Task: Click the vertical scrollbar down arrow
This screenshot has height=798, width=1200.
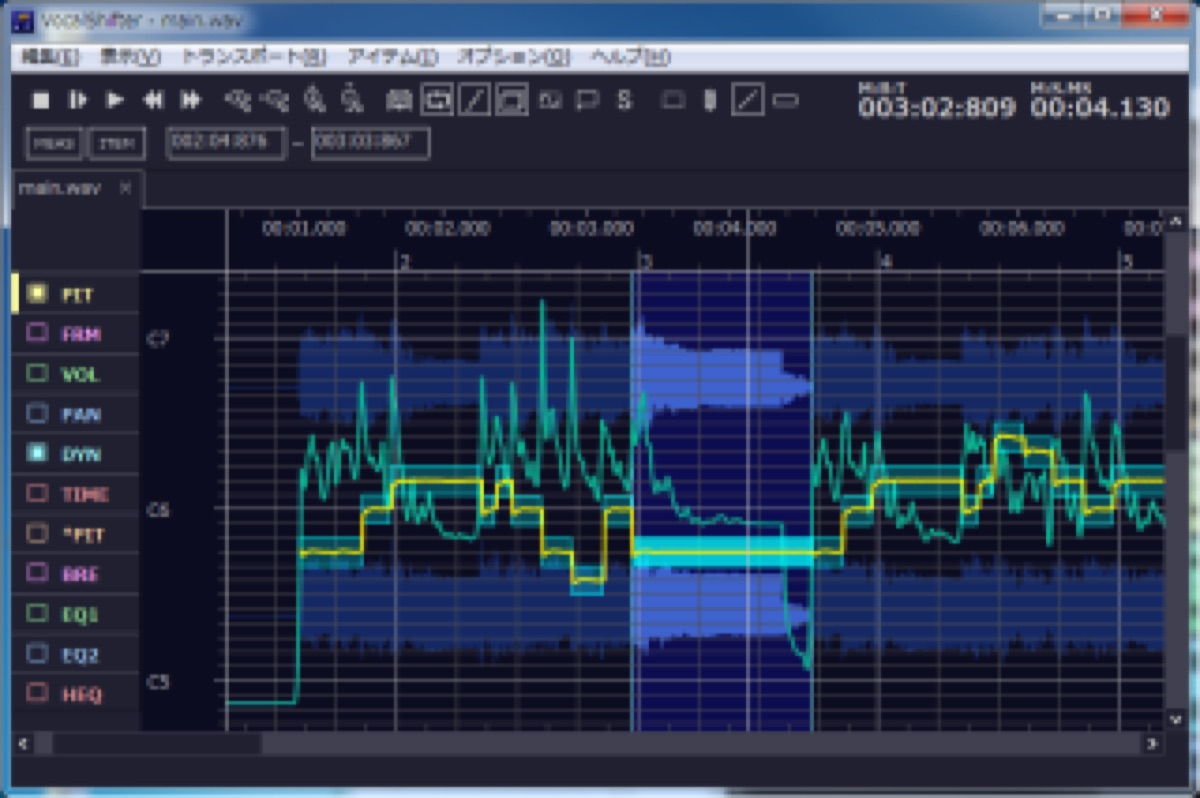Action: (x=1175, y=719)
